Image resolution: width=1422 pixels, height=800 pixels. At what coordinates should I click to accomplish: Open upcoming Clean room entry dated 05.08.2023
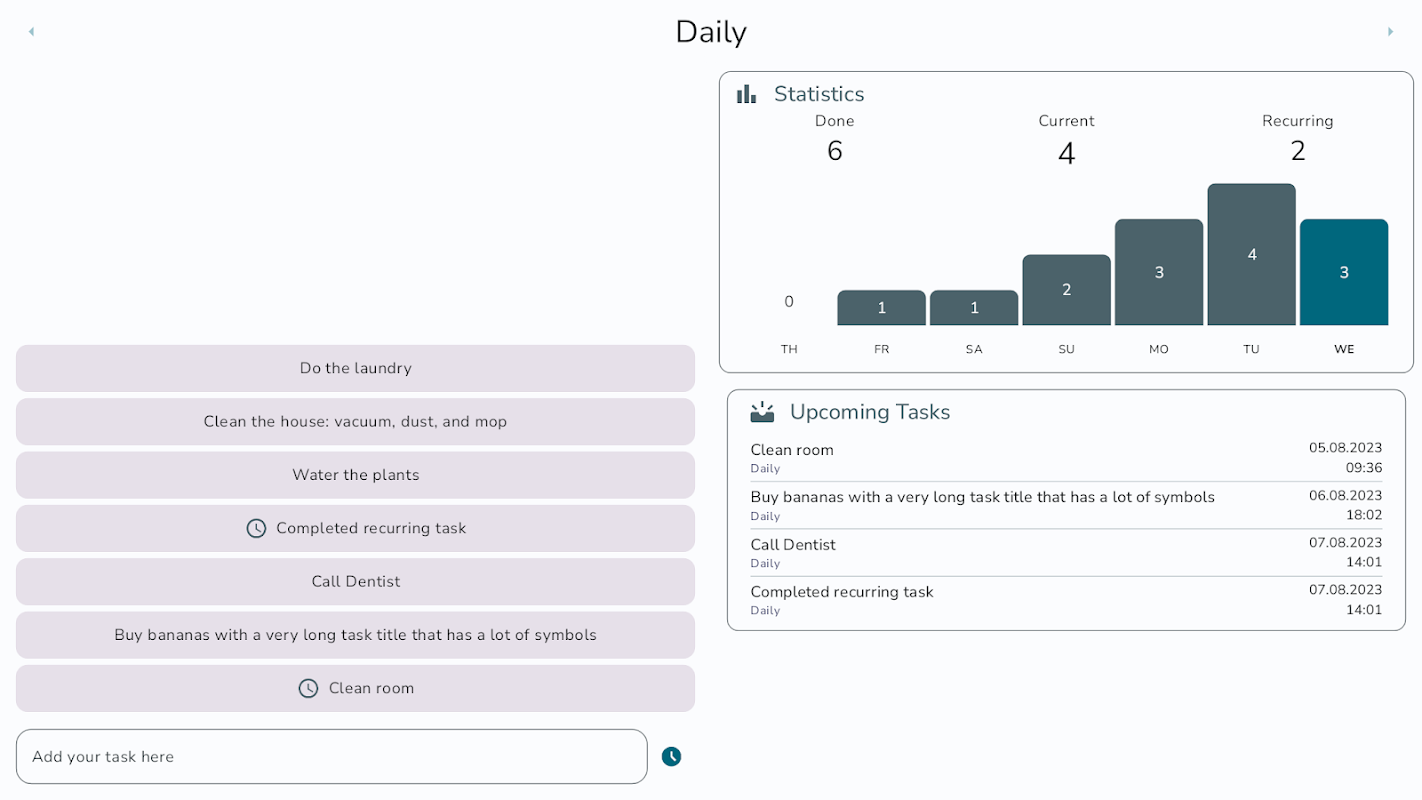[1066, 458]
